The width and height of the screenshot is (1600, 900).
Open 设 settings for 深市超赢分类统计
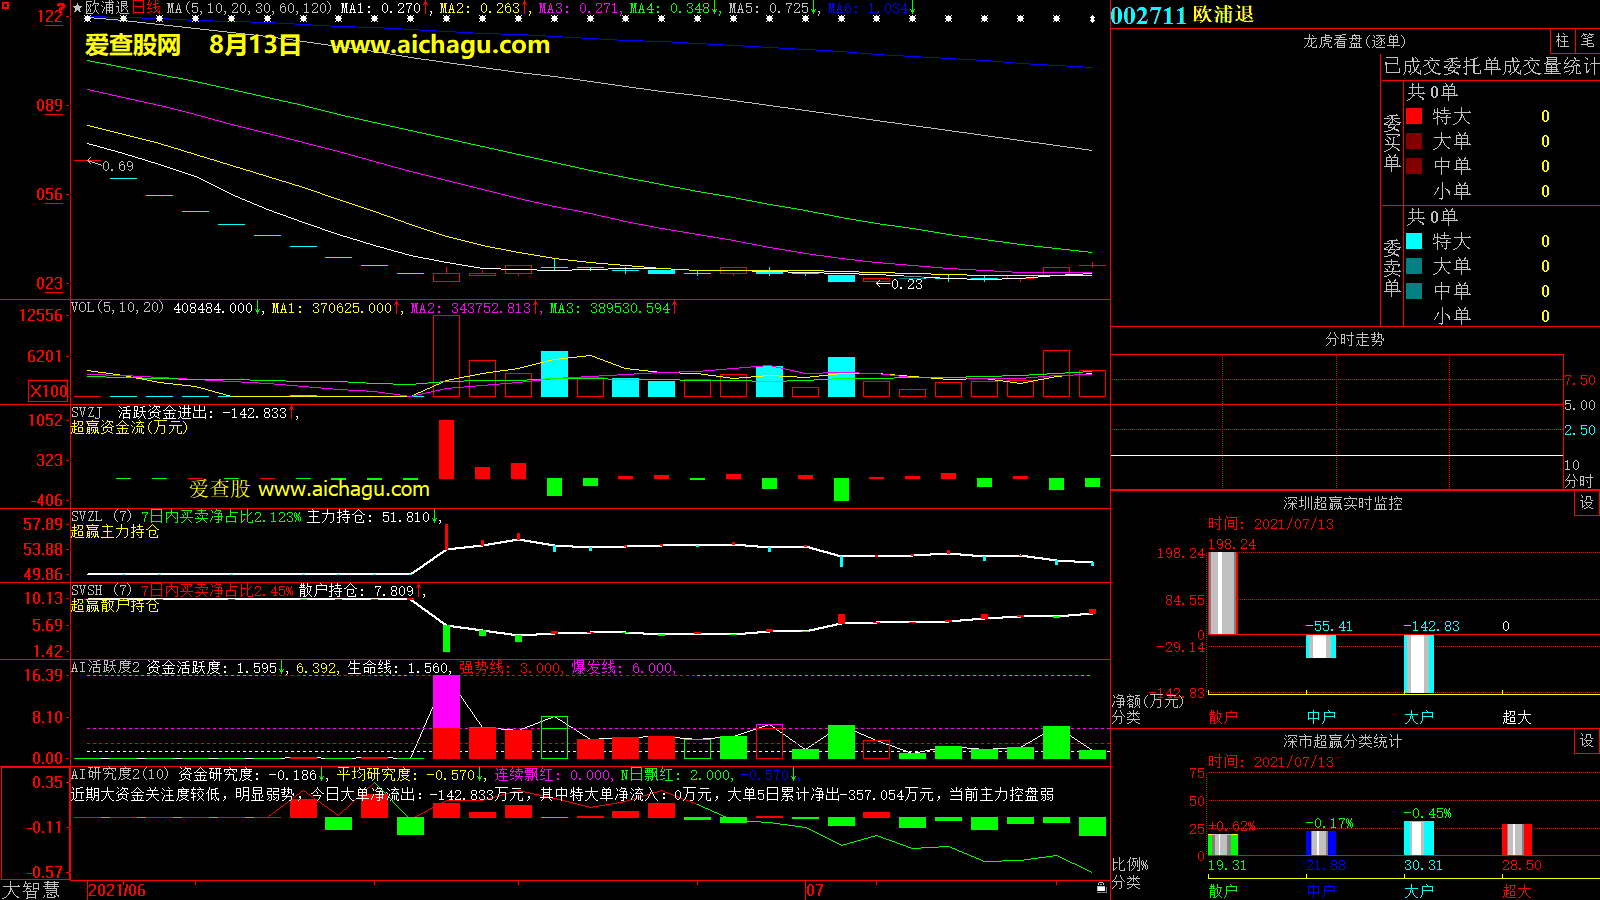pyautogui.click(x=1587, y=741)
